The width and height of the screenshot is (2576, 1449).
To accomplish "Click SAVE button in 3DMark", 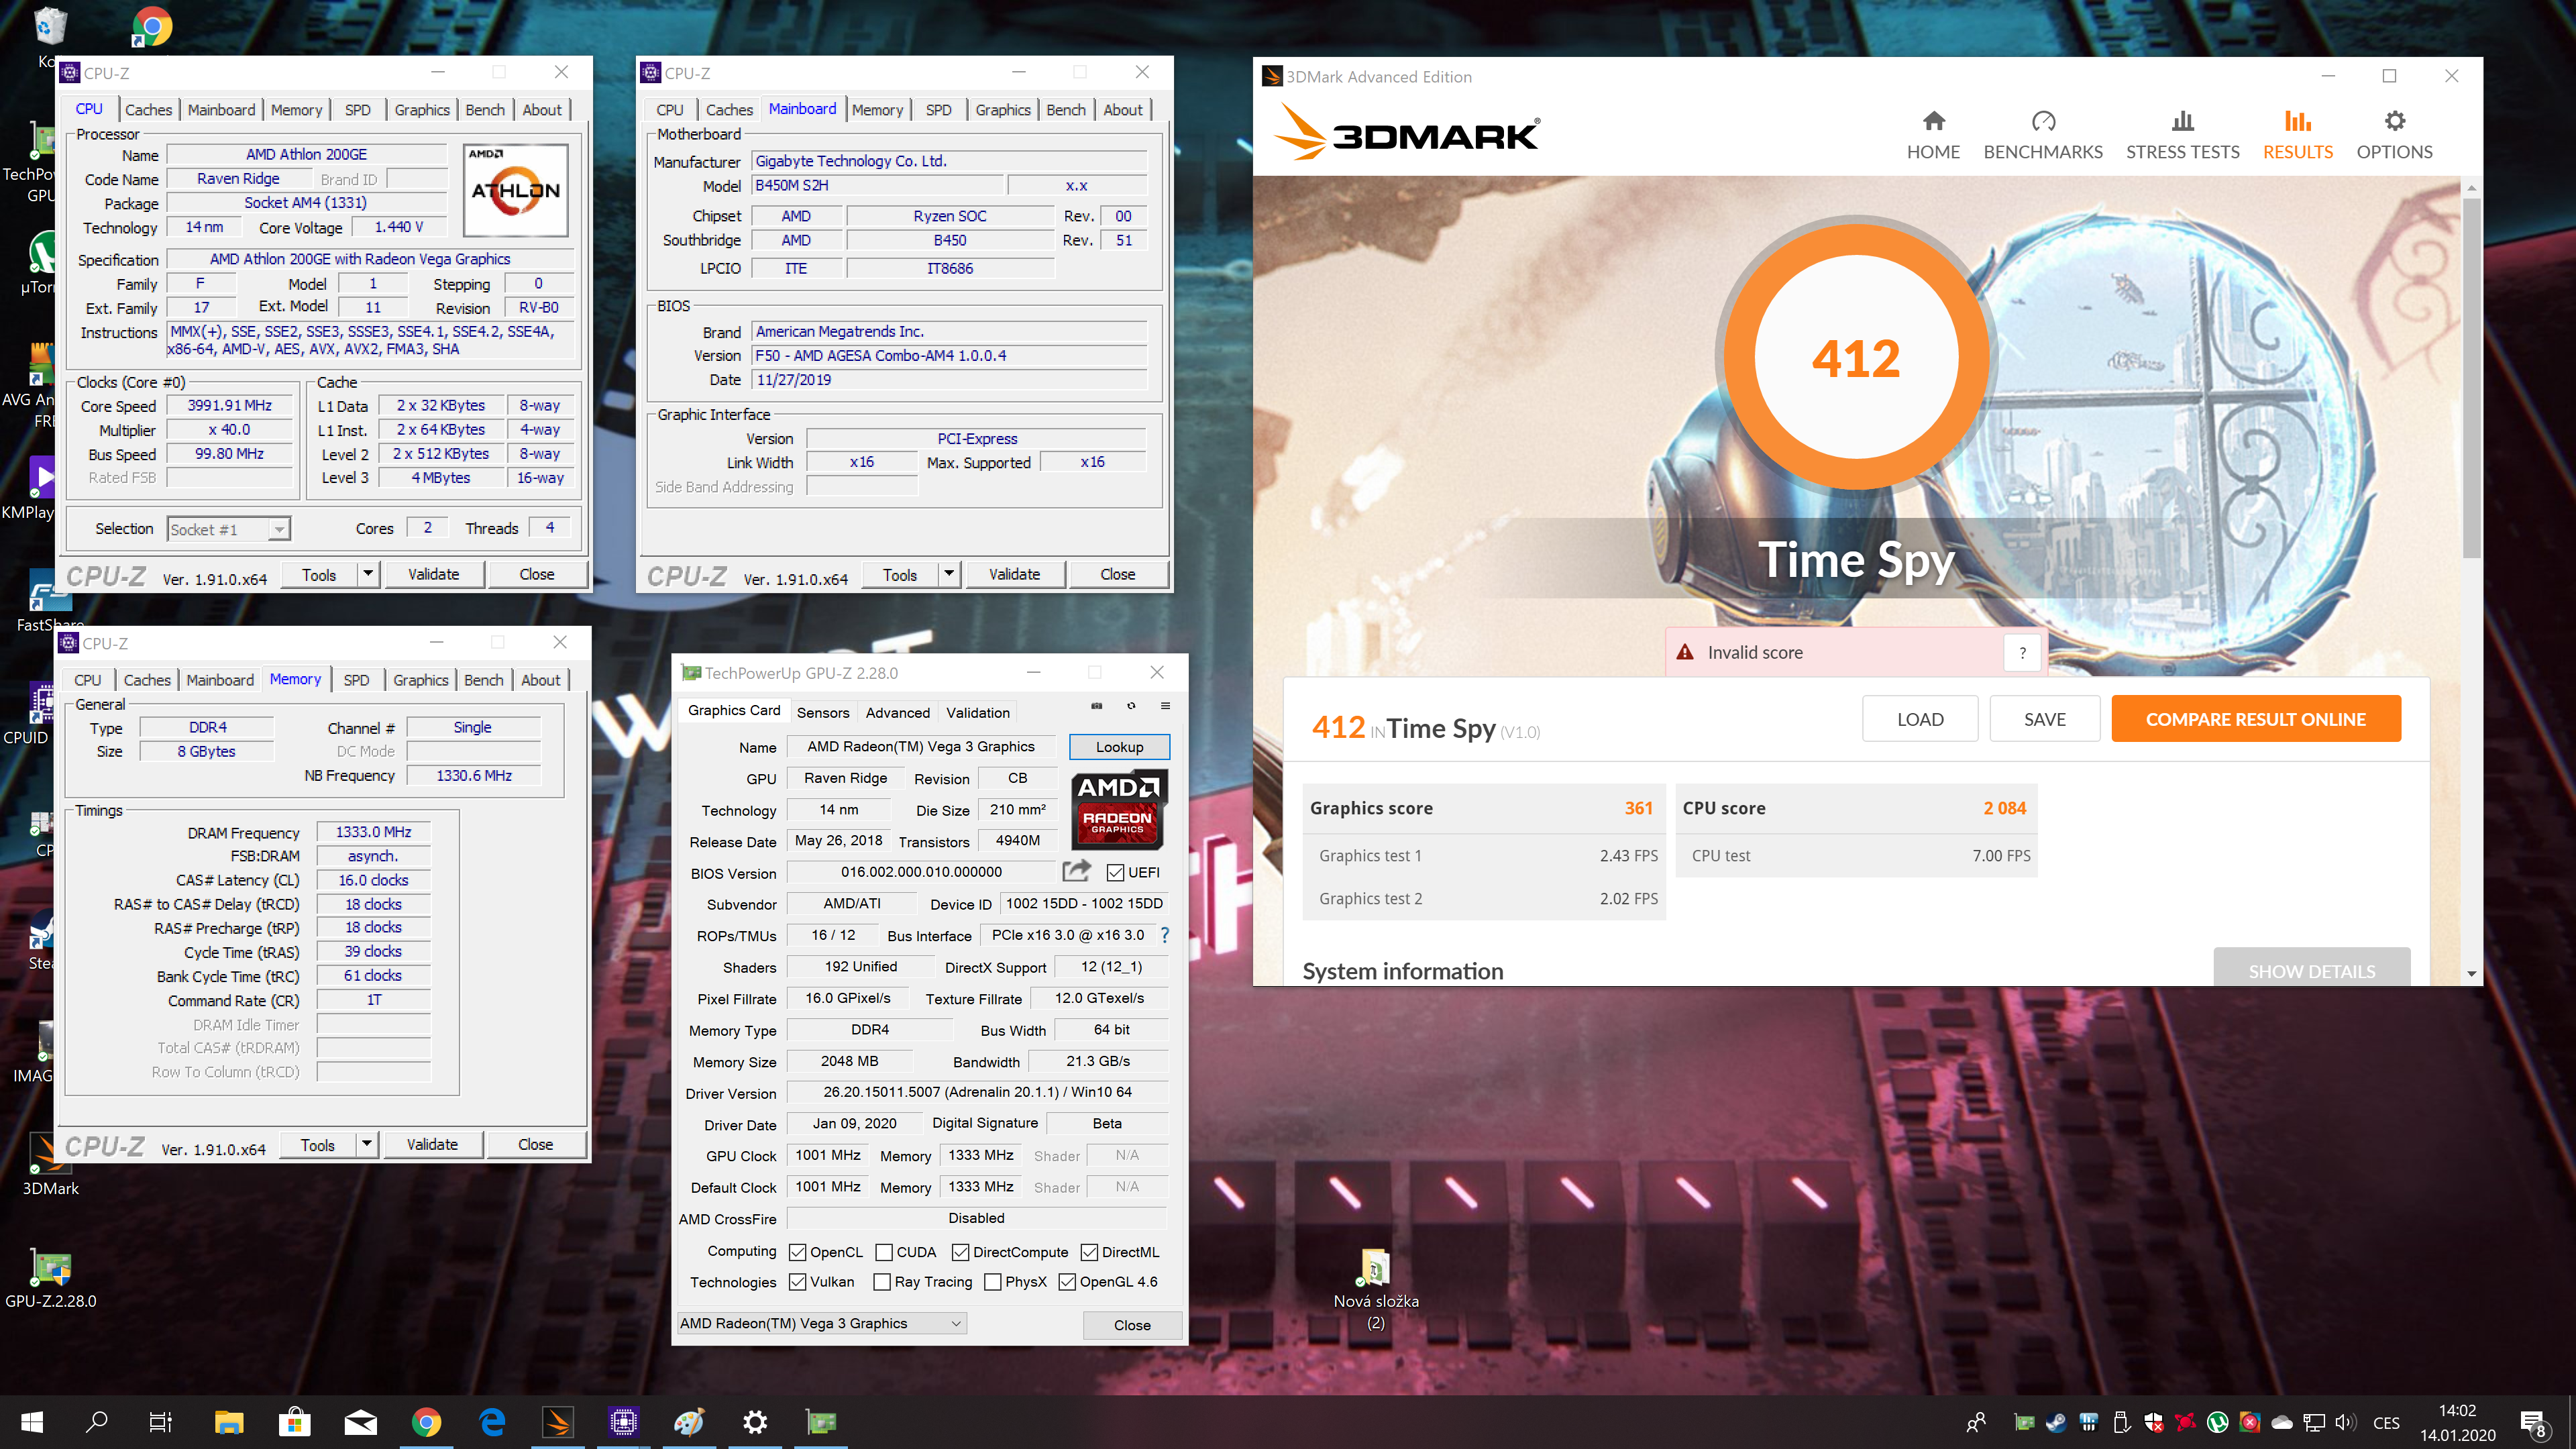I will coord(2044,719).
